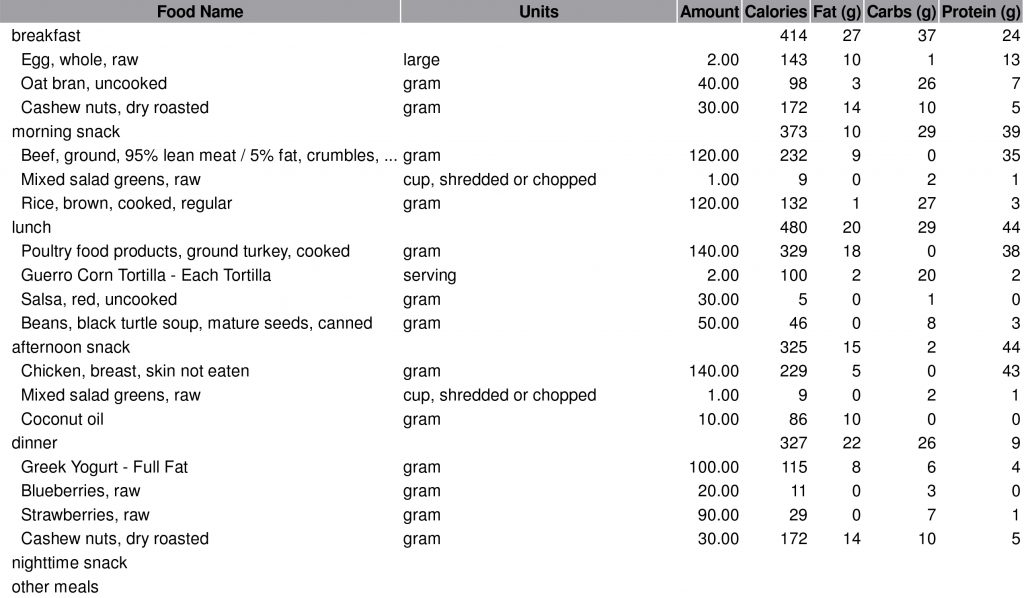Click the lunch meal group
This screenshot has width=1024, height=598.
(x=31, y=227)
